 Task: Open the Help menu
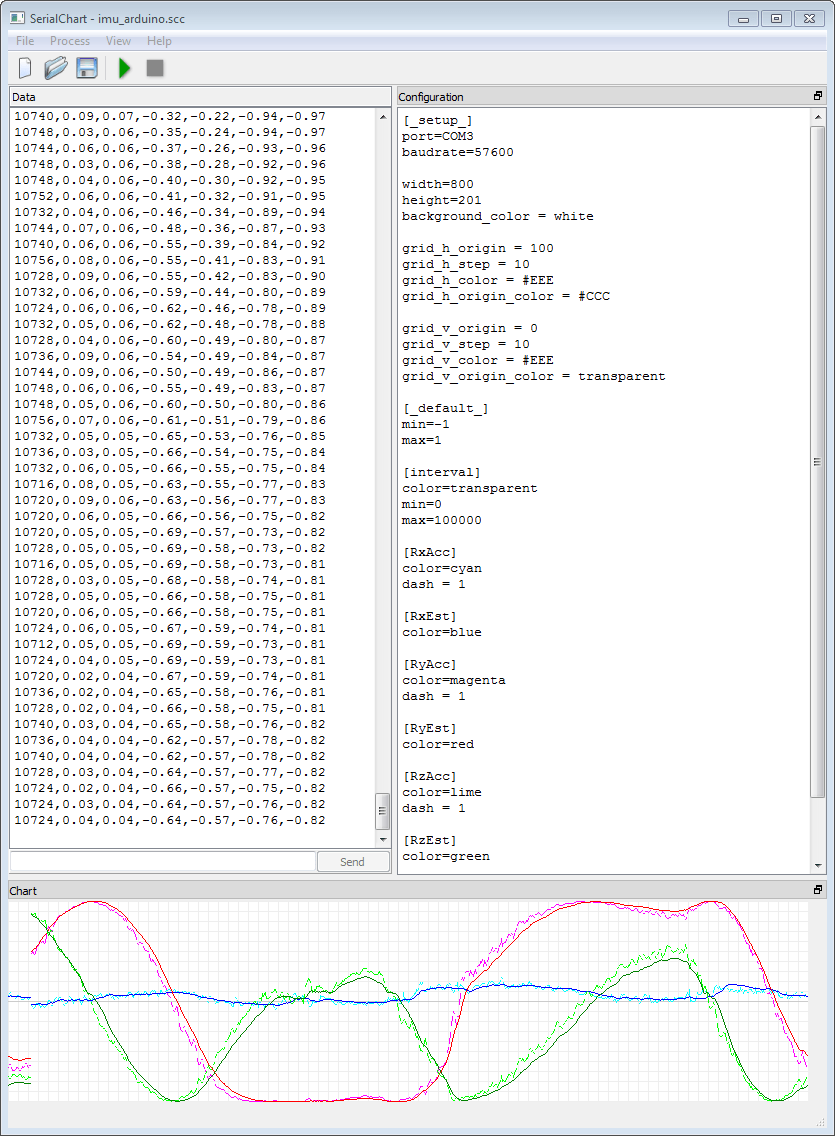coord(159,41)
